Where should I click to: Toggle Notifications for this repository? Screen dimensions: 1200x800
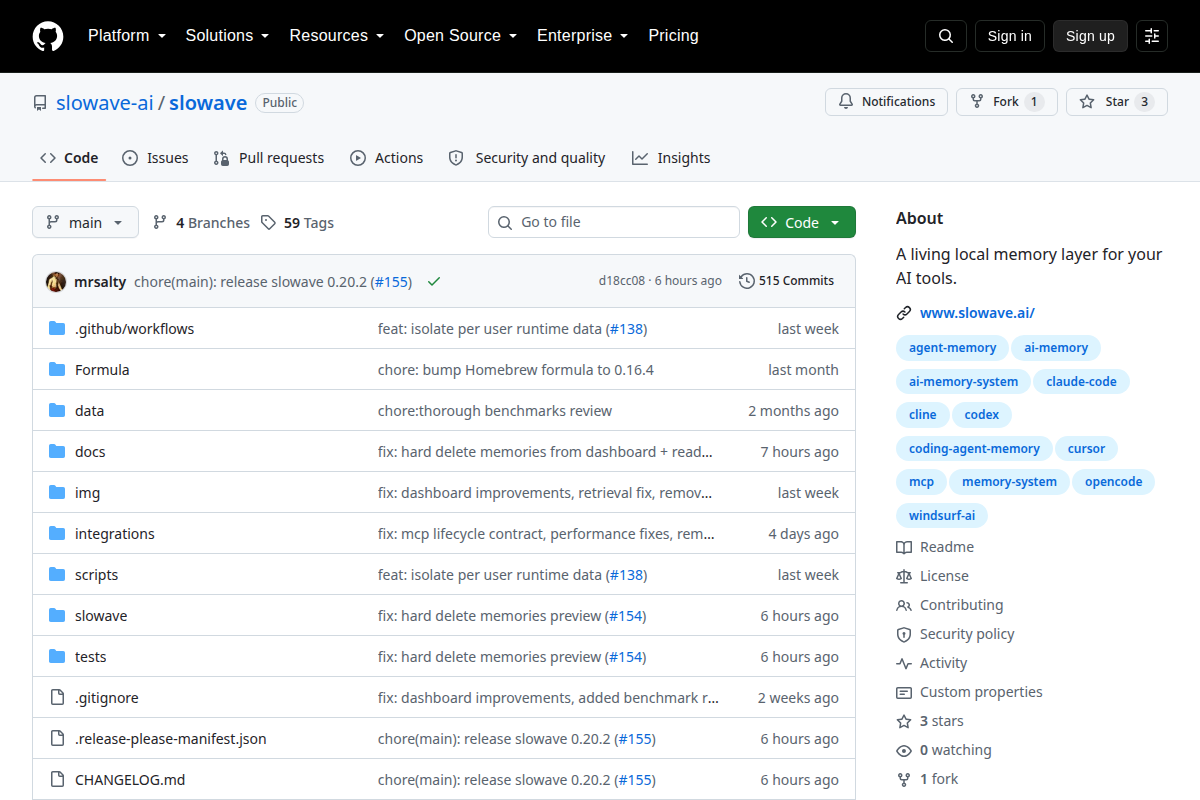click(x=886, y=102)
